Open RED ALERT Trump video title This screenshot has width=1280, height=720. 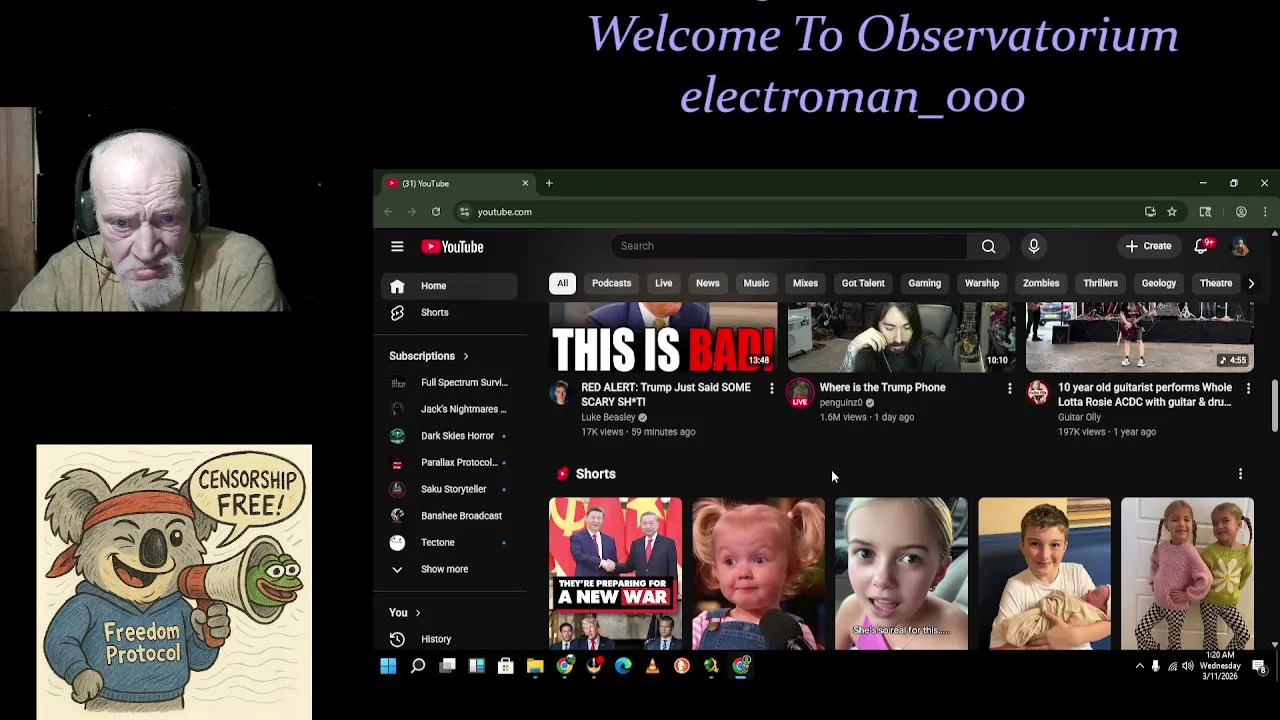[666, 395]
